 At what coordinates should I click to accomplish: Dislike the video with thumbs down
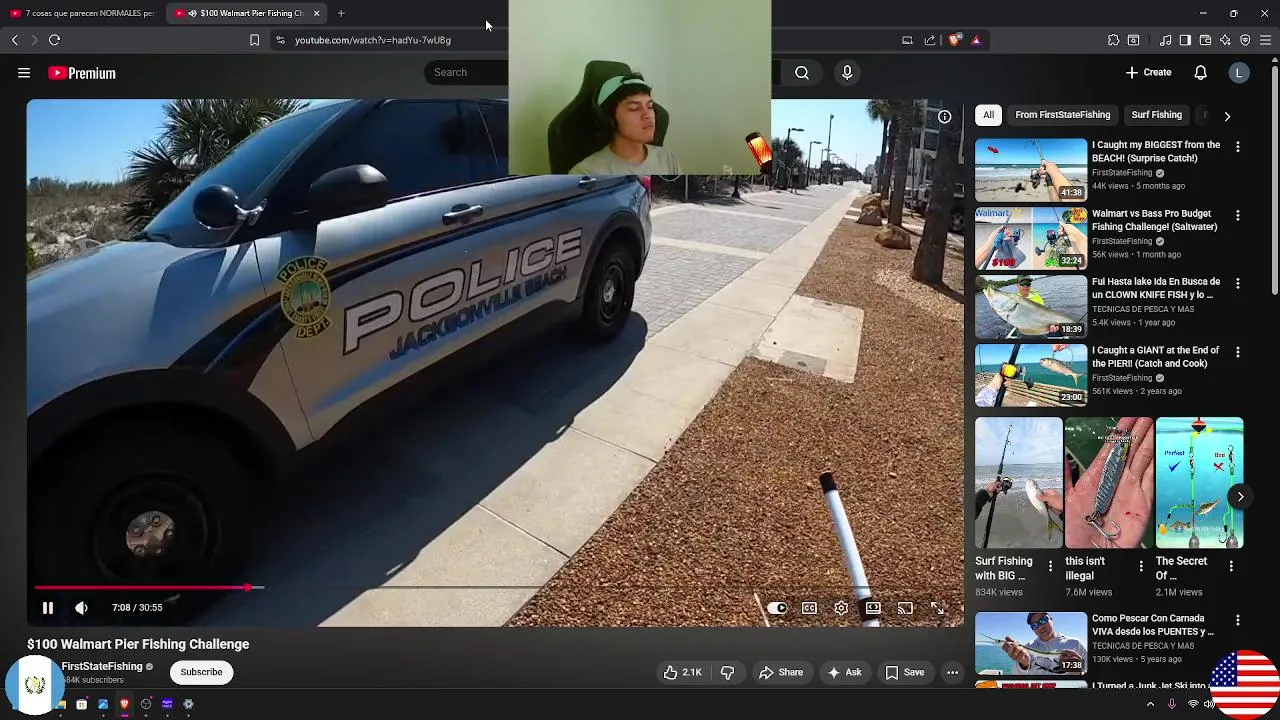[727, 672]
